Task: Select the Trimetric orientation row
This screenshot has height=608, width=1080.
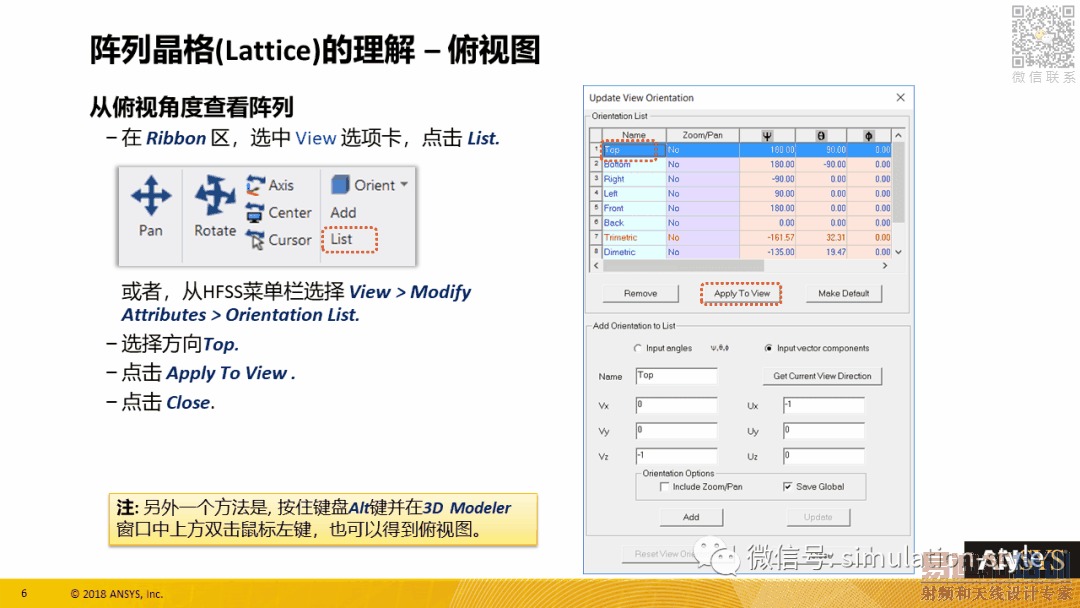Action: [741, 238]
